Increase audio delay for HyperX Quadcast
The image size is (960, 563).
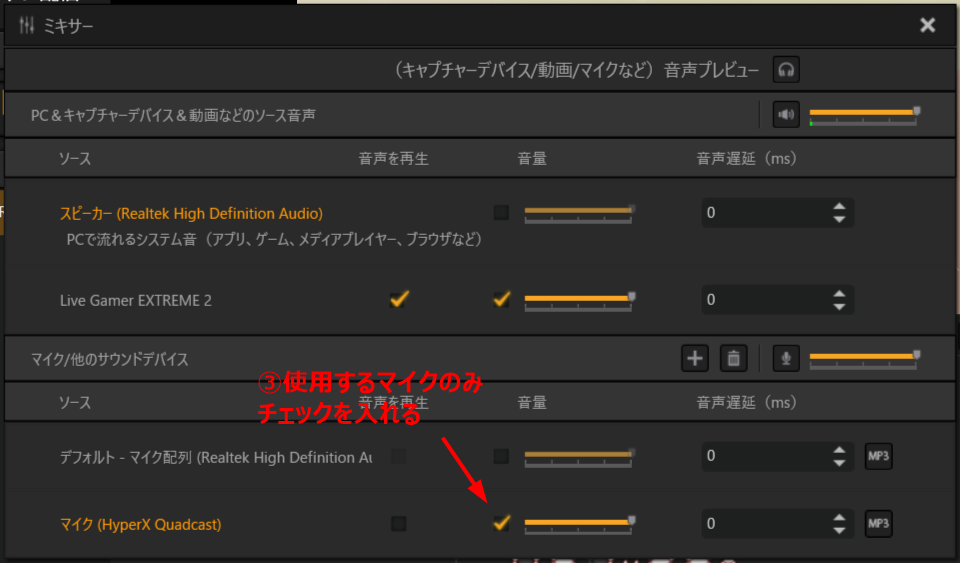pos(839,518)
